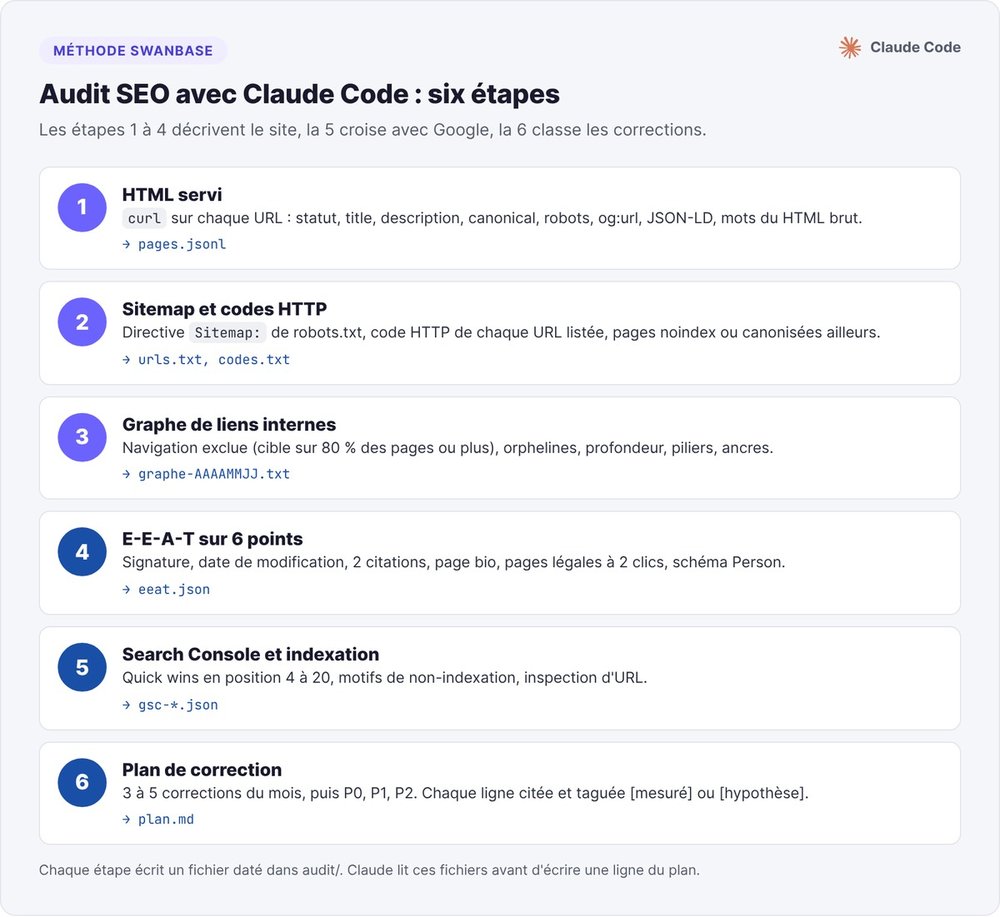Click the MÉTHODE SWANBASE badge
This screenshot has width=1000, height=917.
(133, 50)
